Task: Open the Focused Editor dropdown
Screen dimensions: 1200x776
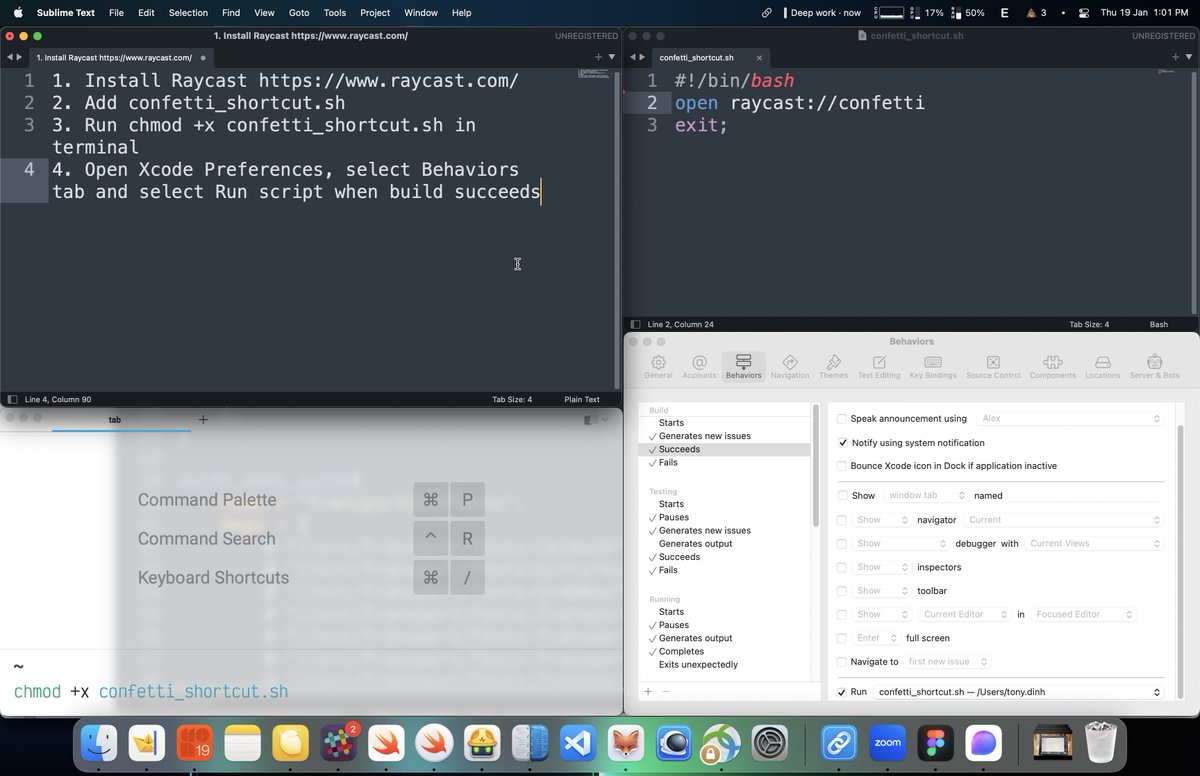Action: click(1083, 614)
